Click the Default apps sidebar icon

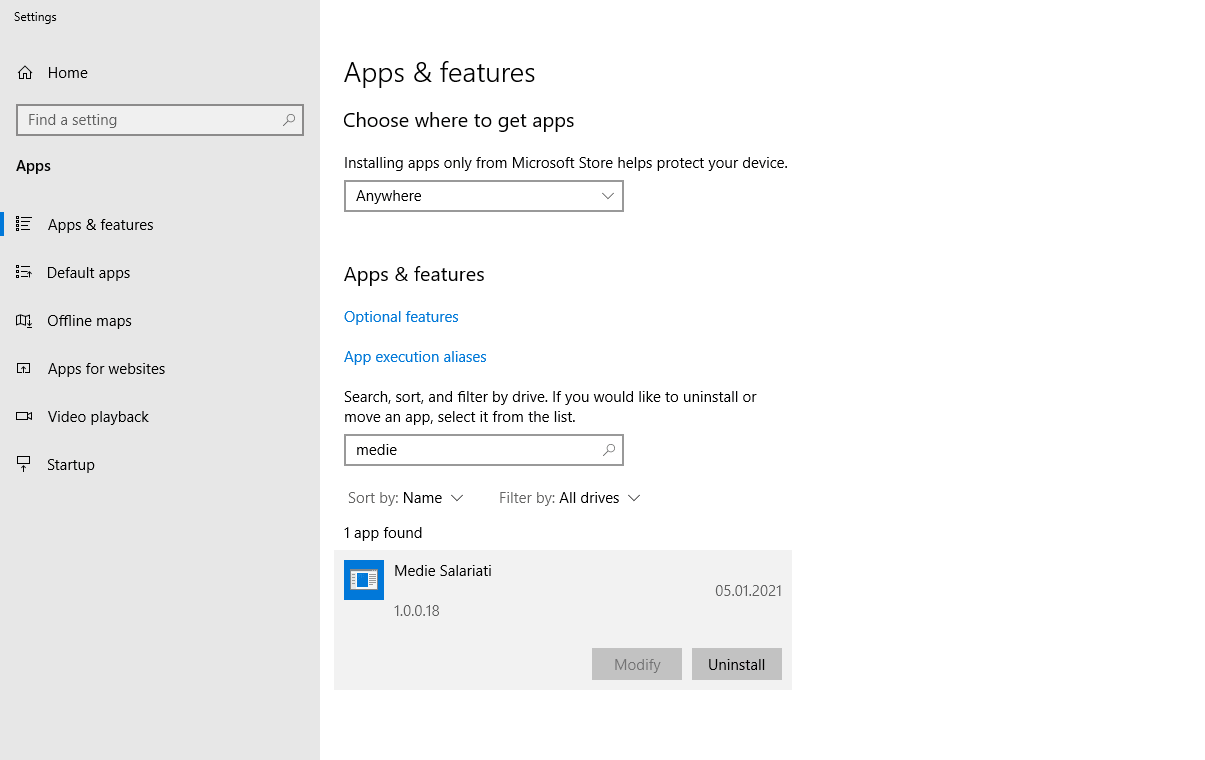coord(24,272)
